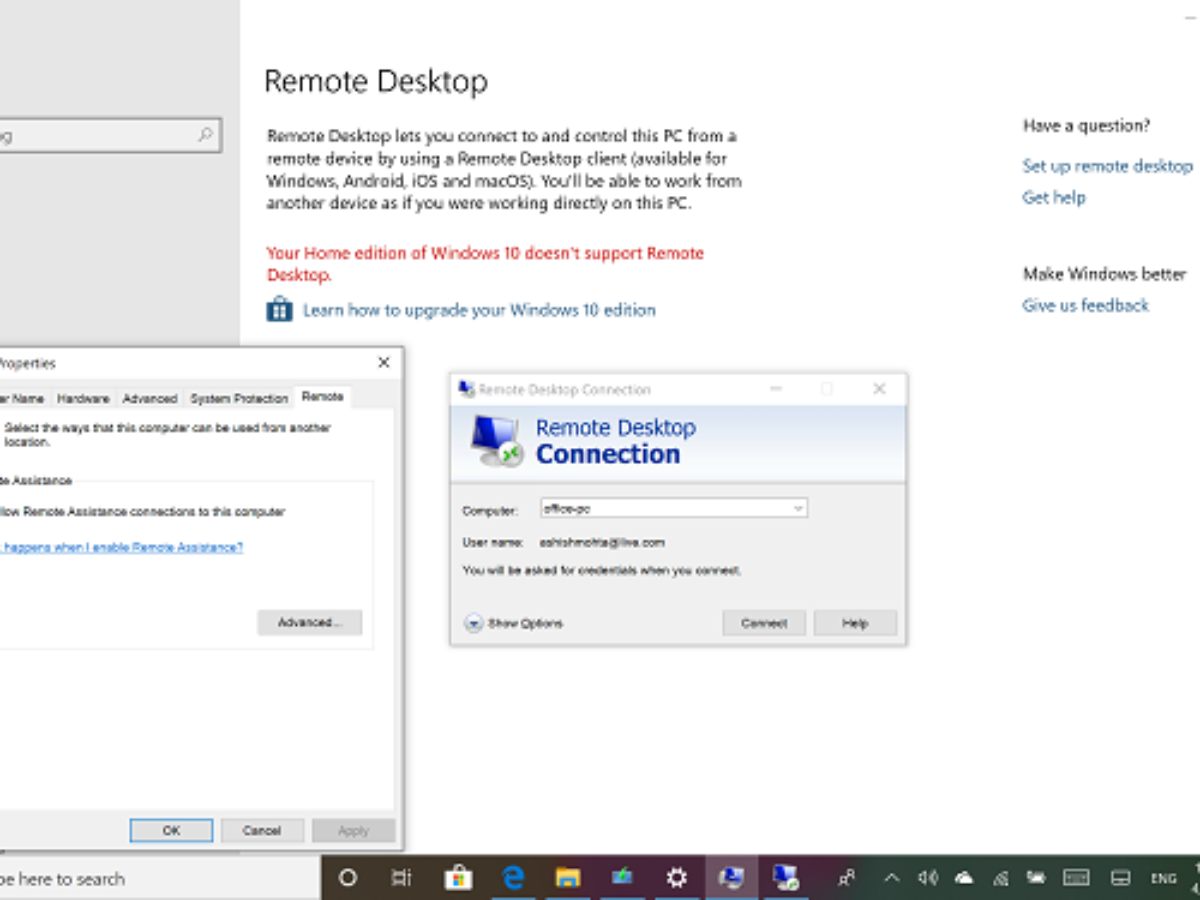The width and height of the screenshot is (1200, 900).
Task: Click the Remote Desktop Connection title bar icon
Action: pyautogui.click(x=466, y=389)
